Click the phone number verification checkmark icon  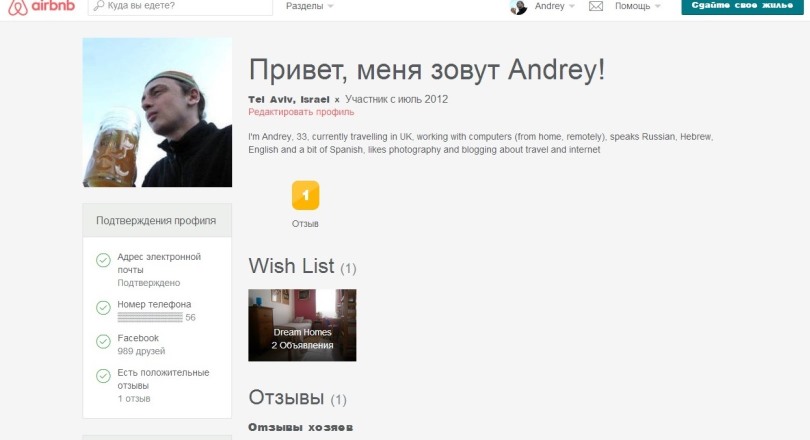(103, 308)
